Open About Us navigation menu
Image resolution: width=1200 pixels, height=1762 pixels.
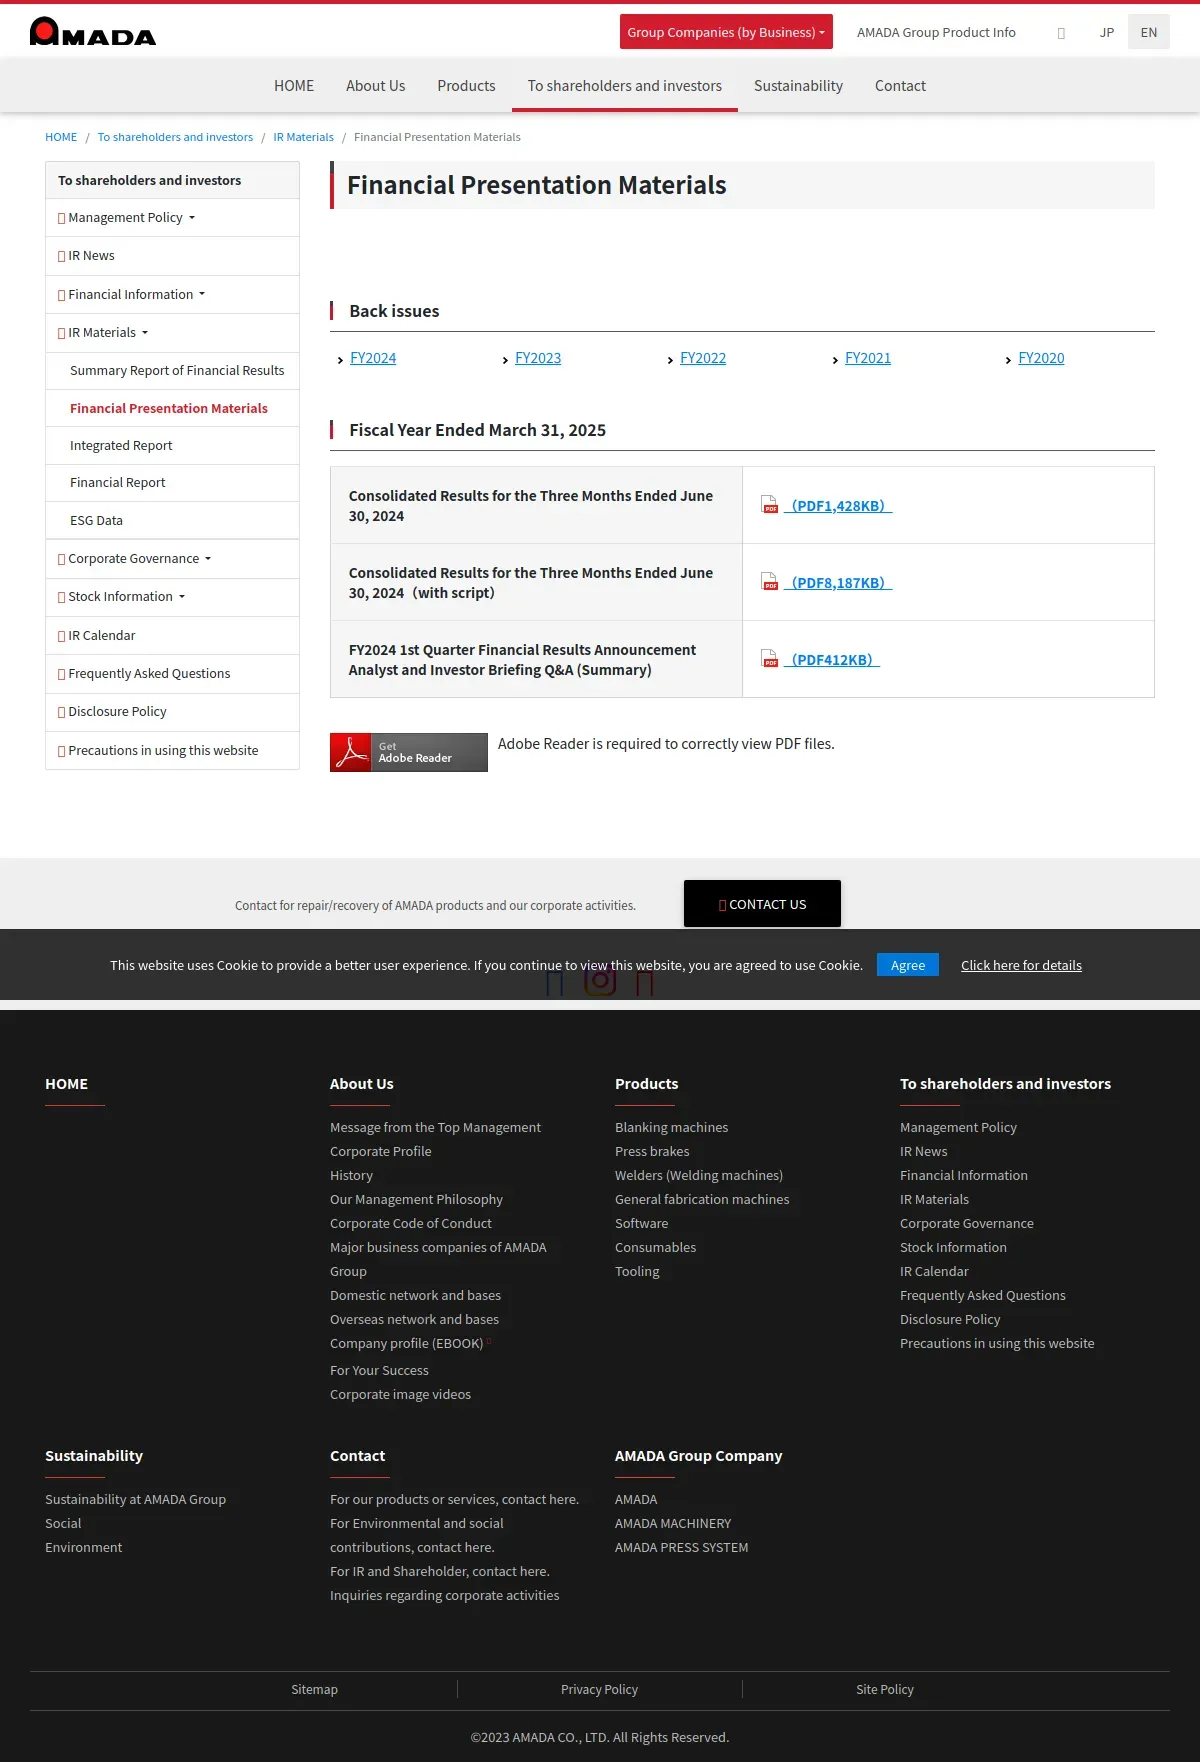(x=376, y=86)
